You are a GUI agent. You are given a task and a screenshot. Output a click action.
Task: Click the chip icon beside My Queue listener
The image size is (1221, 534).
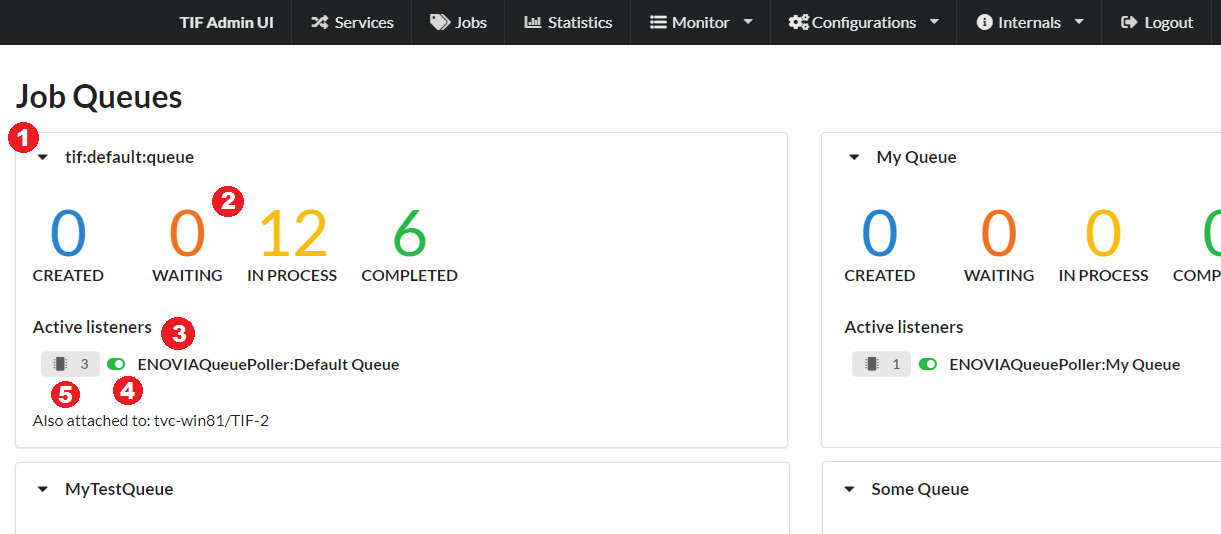[872, 364]
